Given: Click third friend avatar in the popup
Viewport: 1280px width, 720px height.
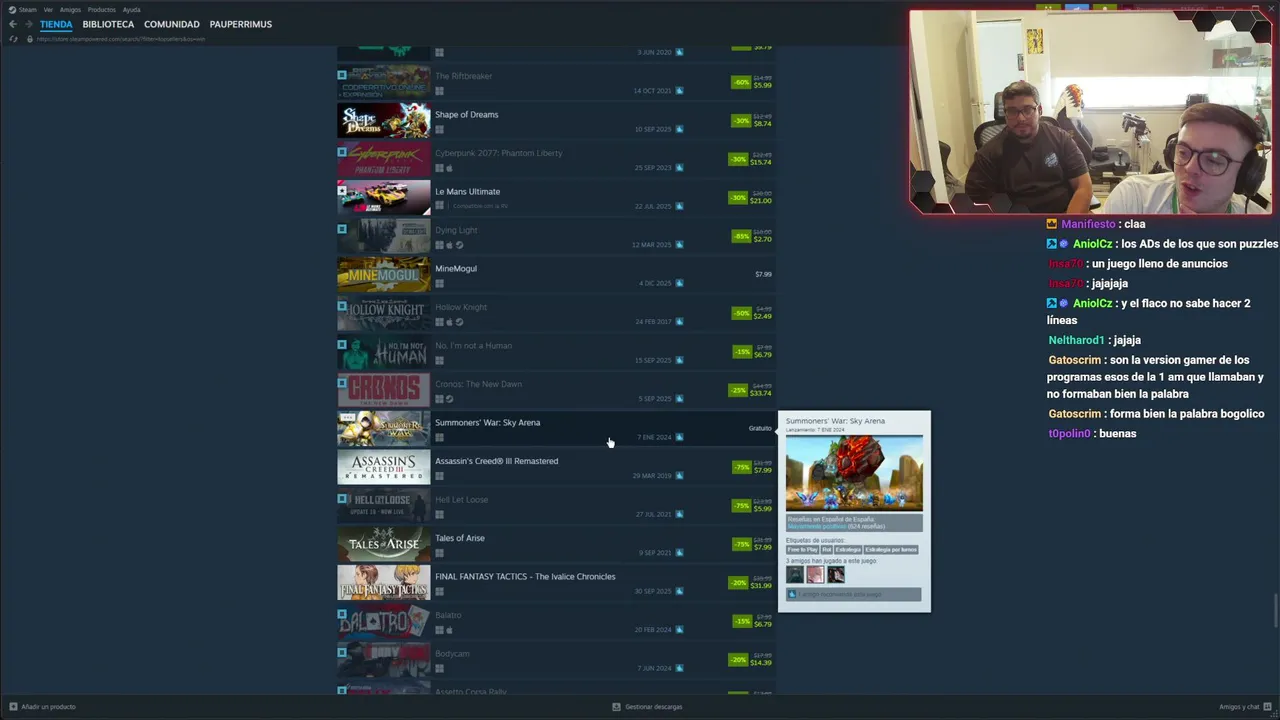Looking at the screenshot, I should point(836,574).
